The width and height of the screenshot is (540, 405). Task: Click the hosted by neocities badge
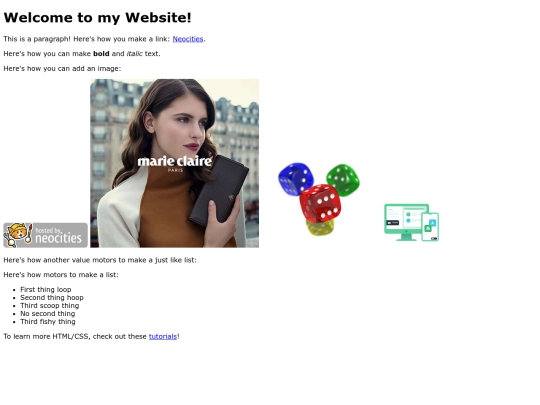point(45,235)
